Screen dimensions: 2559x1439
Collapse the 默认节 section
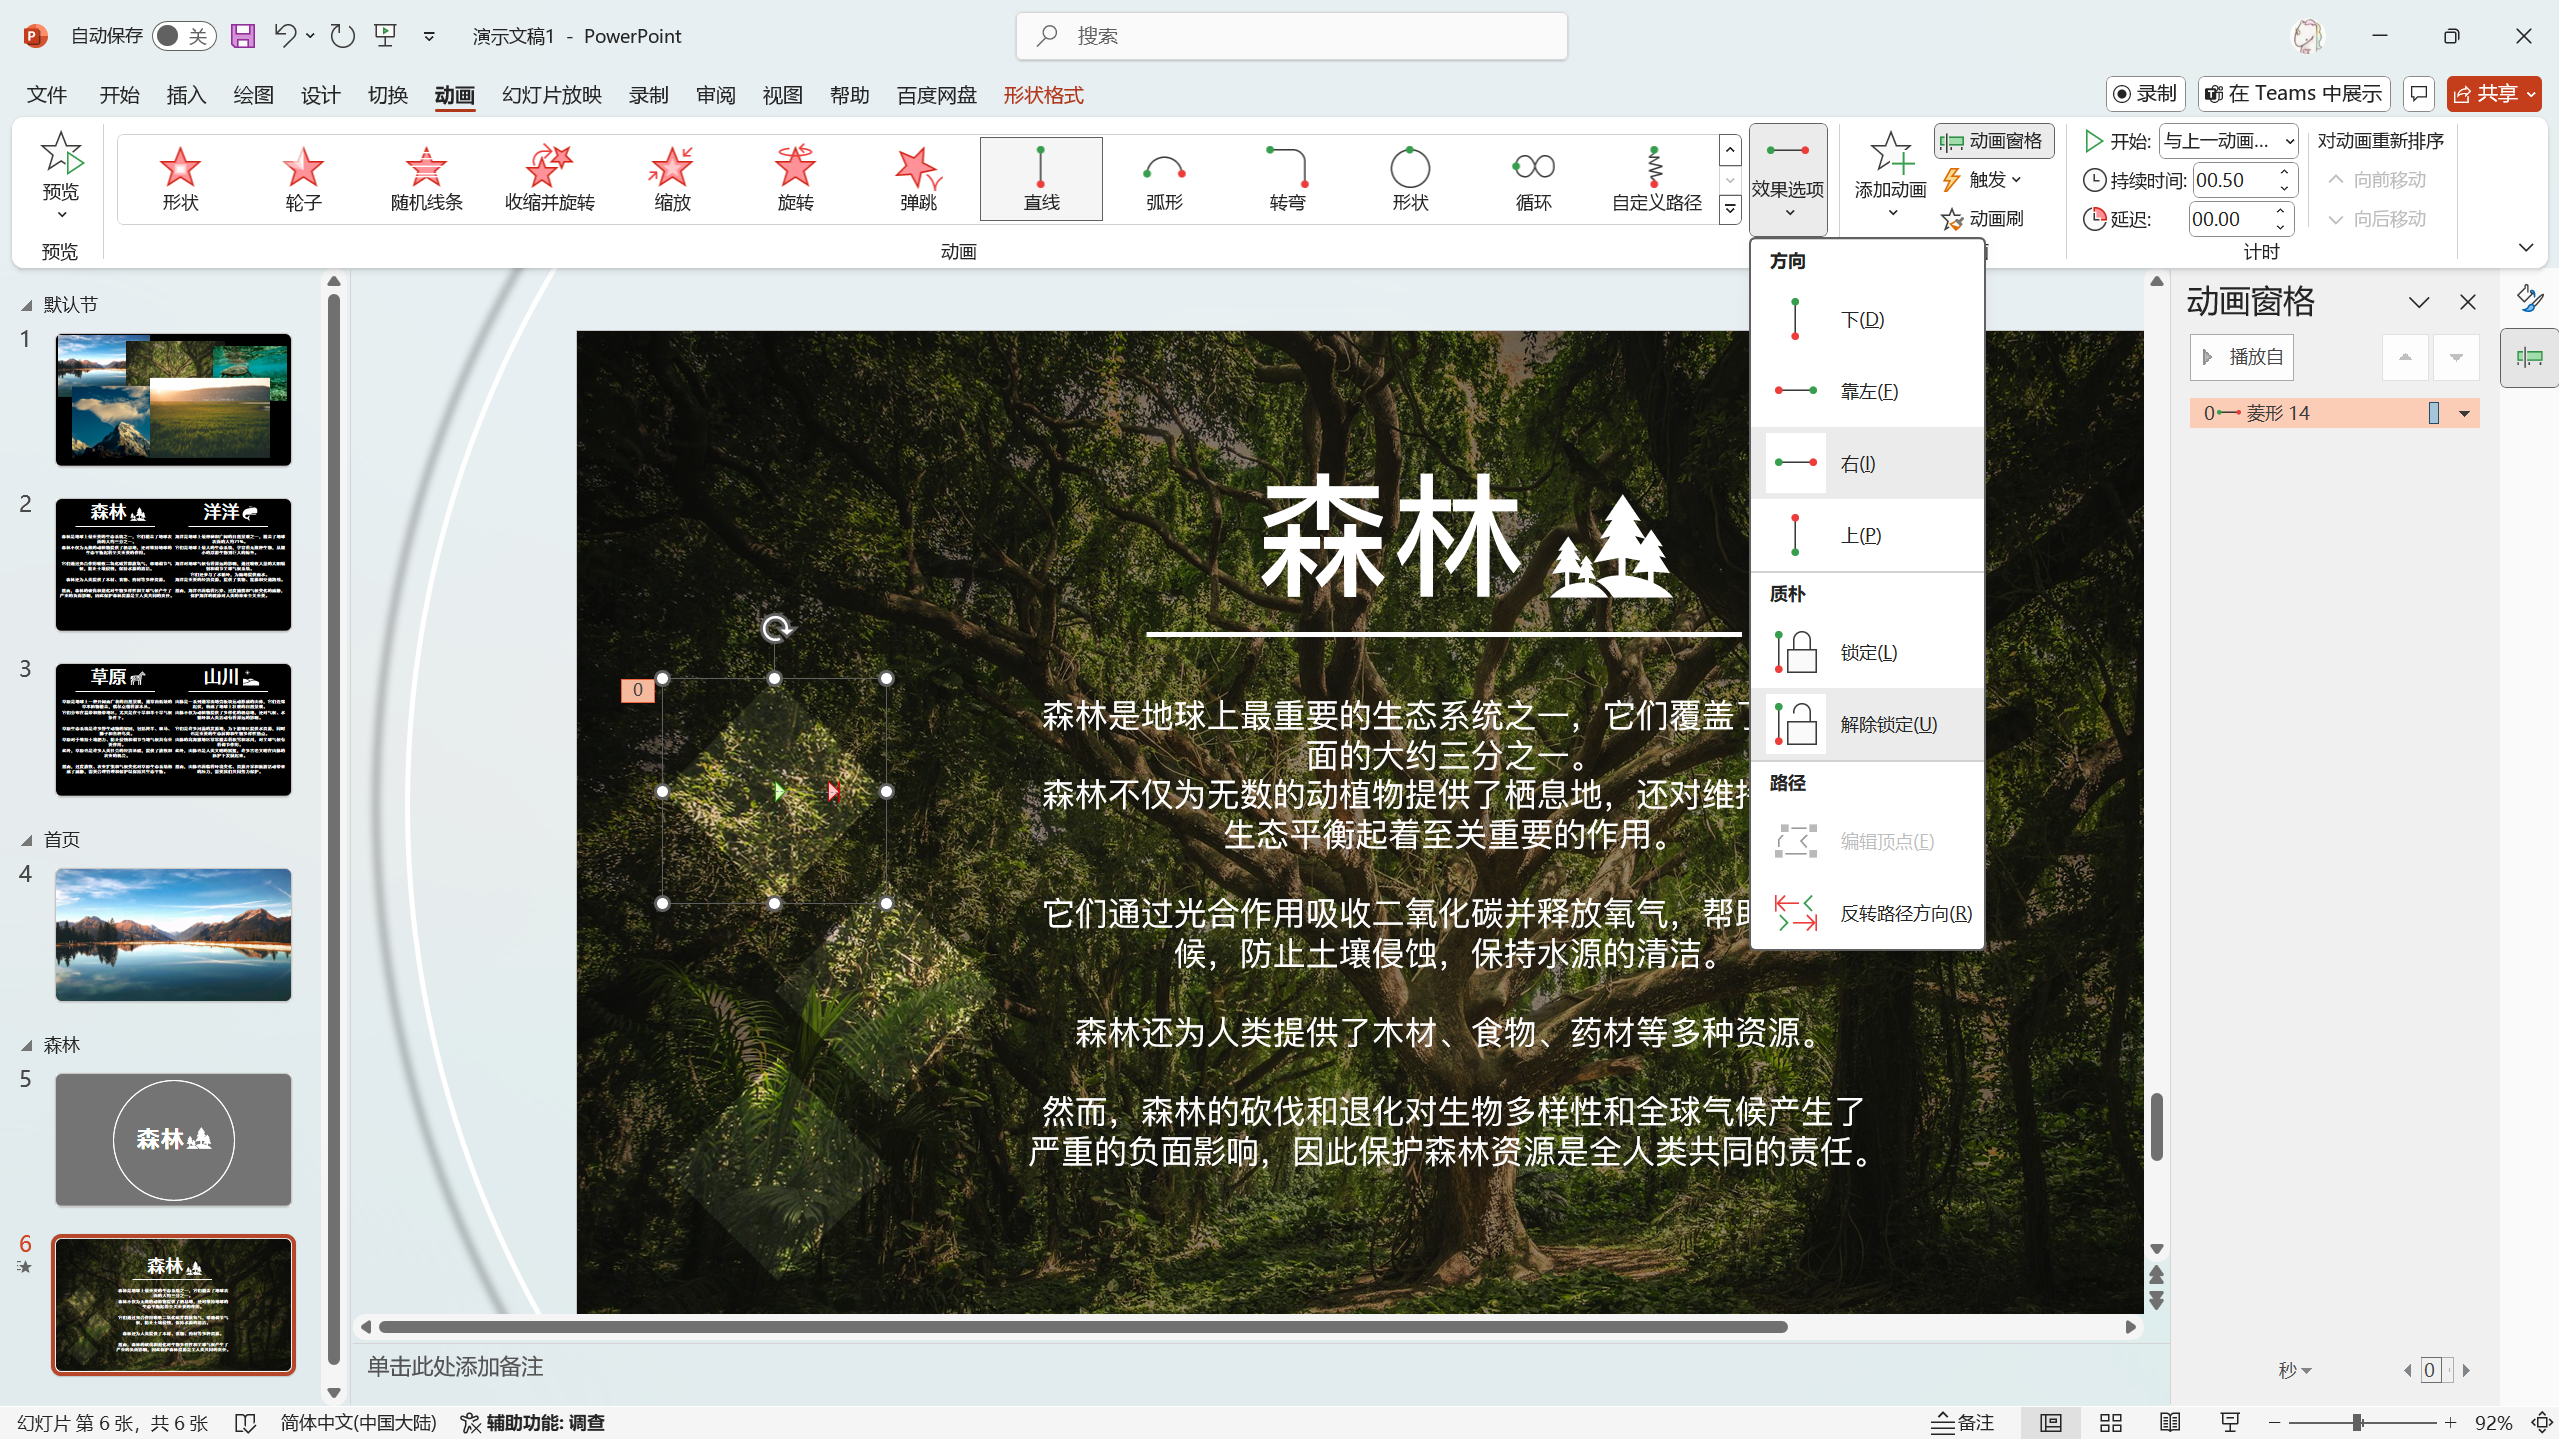click(27, 305)
